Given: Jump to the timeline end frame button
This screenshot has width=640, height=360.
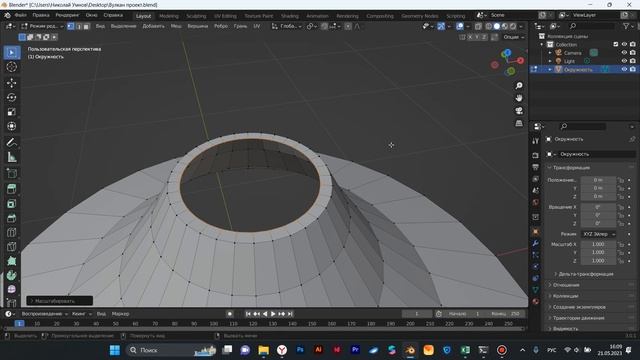Looking at the screenshot, I should pyautogui.click(x=290, y=314).
